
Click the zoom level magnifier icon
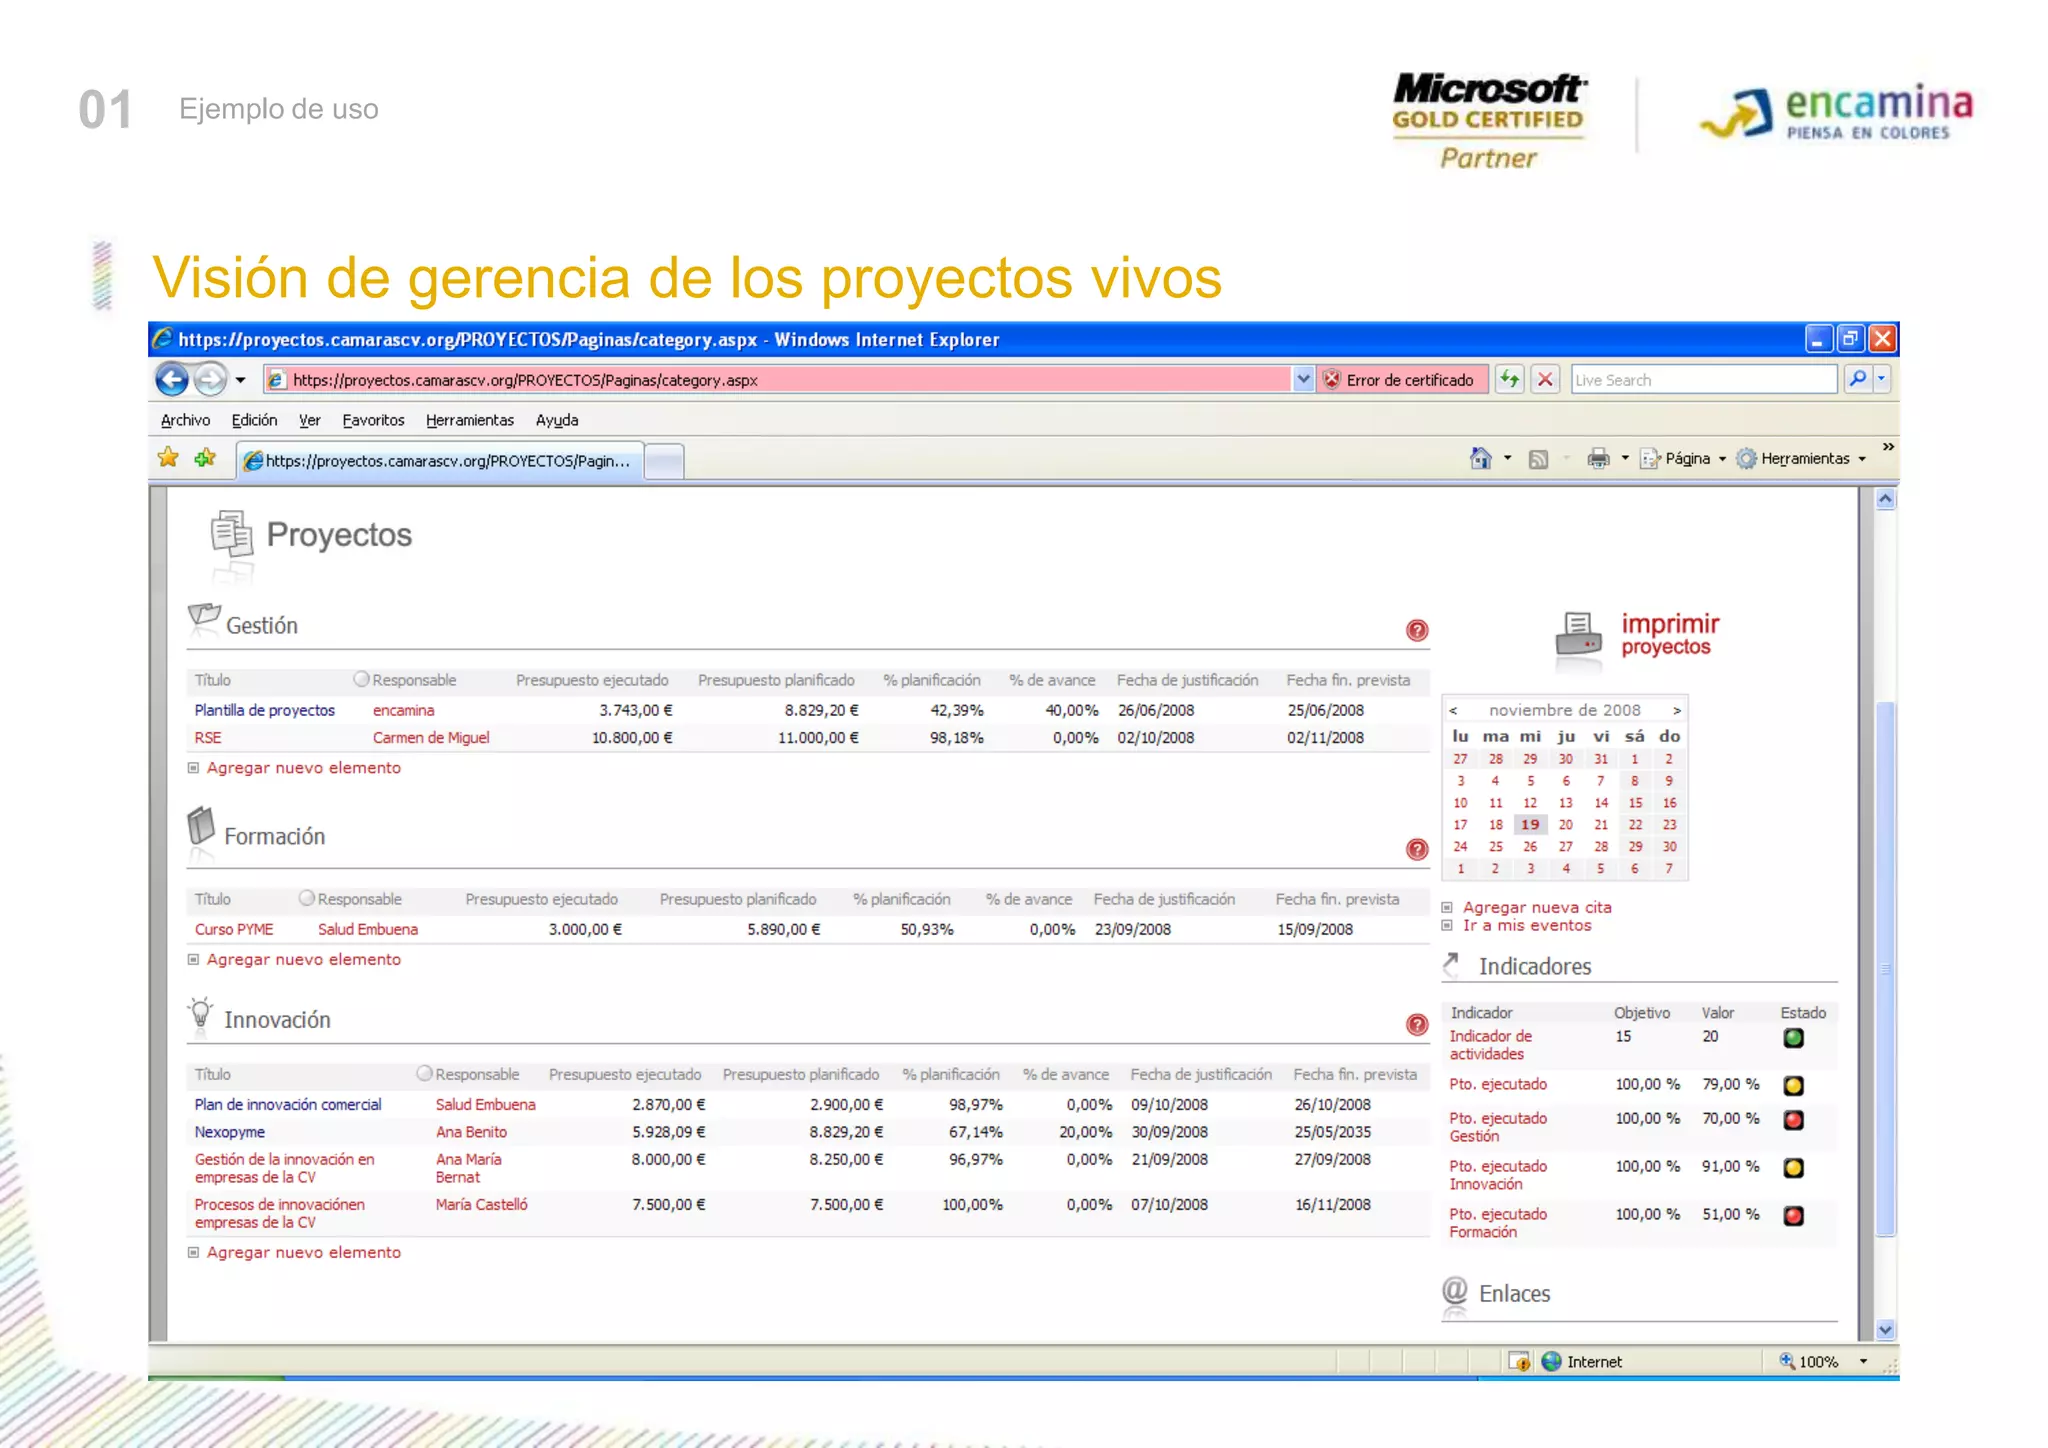1786,1361
